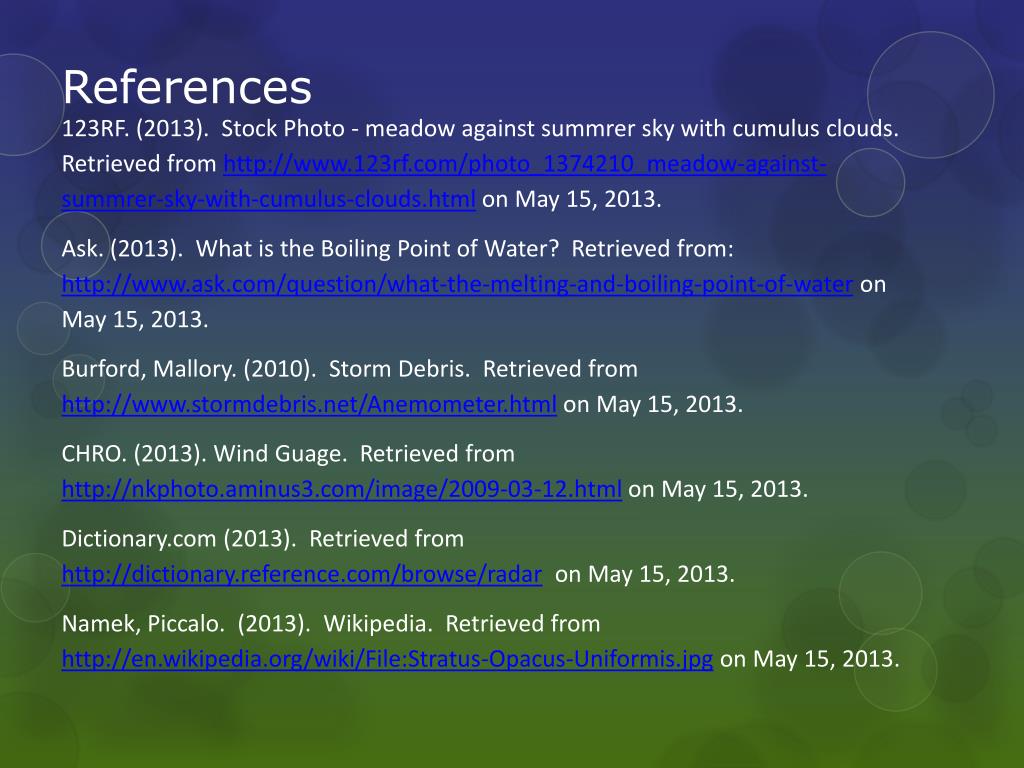
Task: Click 'on May 15, 2013.' after the Wikipedia link
Action: point(810,659)
